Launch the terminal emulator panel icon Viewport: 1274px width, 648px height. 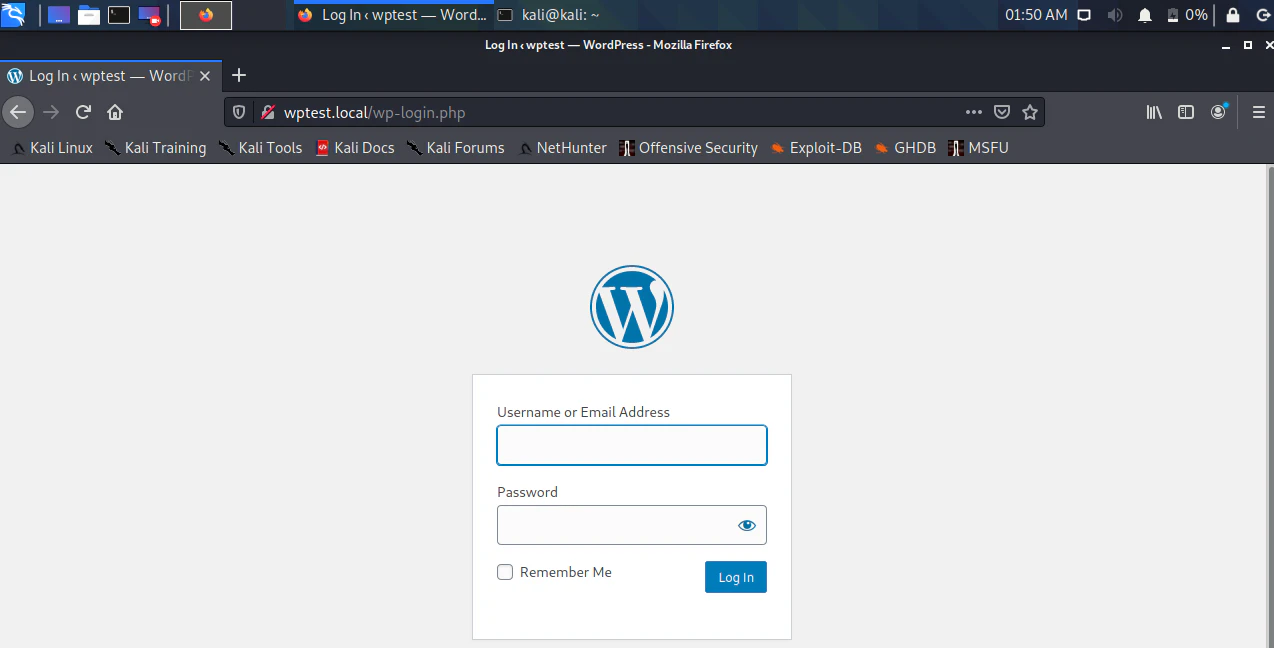click(x=119, y=15)
